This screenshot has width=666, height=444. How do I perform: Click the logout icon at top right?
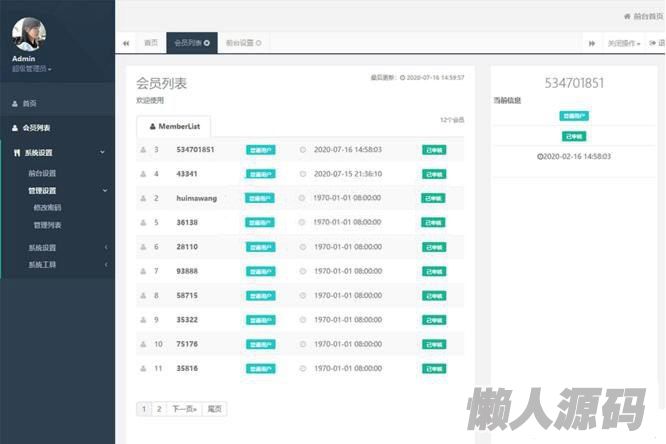[652, 43]
